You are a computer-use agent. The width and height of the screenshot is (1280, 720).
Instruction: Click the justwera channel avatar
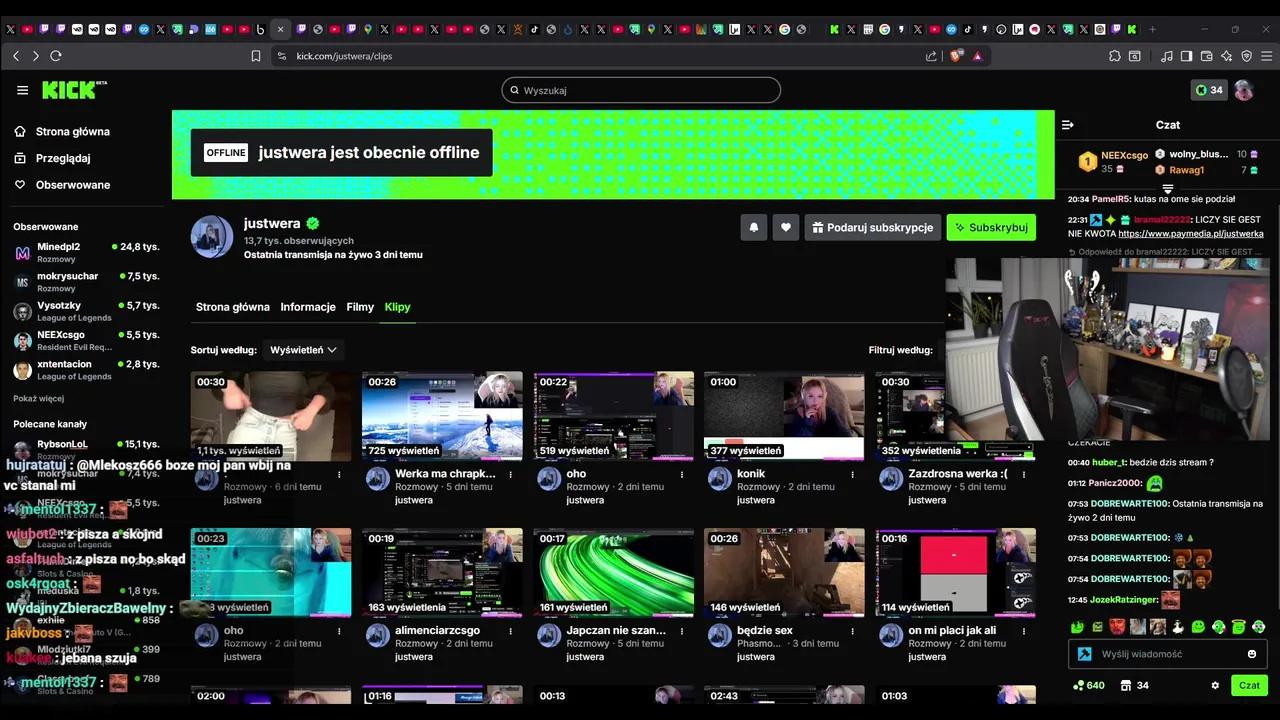click(x=212, y=237)
